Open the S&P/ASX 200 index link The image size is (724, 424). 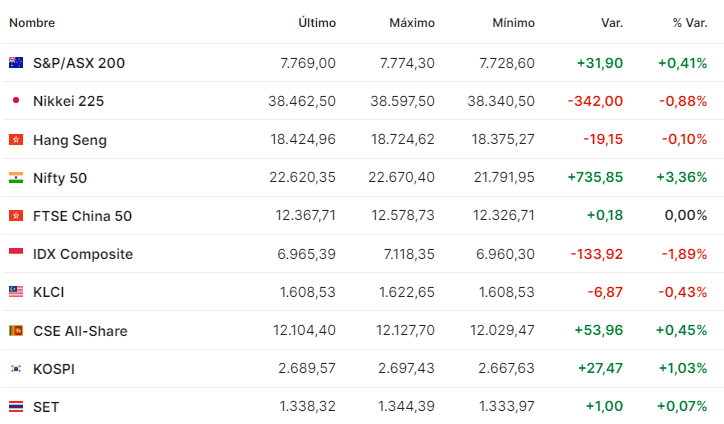[x=79, y=63]
